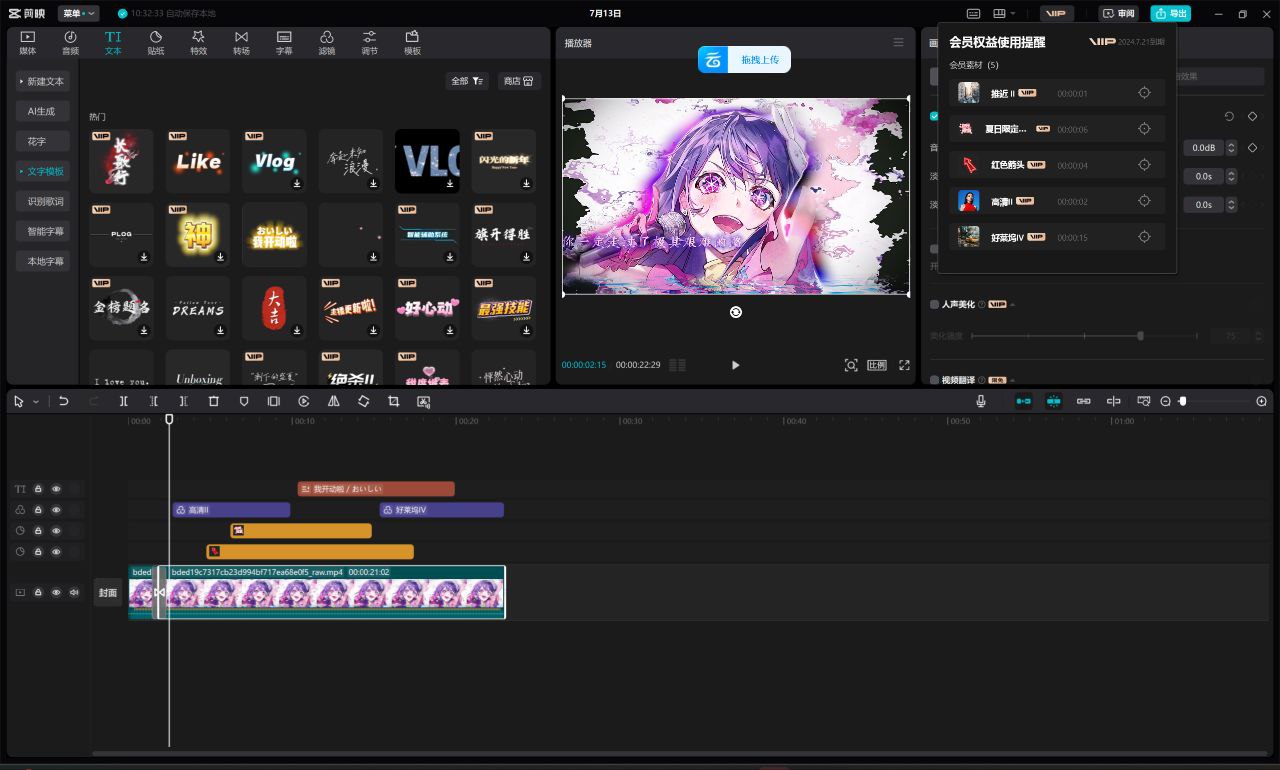The width and height of the screenshot is (1280, 770).
Task: Click the 封面 cover button
Action: coord(108,592)
